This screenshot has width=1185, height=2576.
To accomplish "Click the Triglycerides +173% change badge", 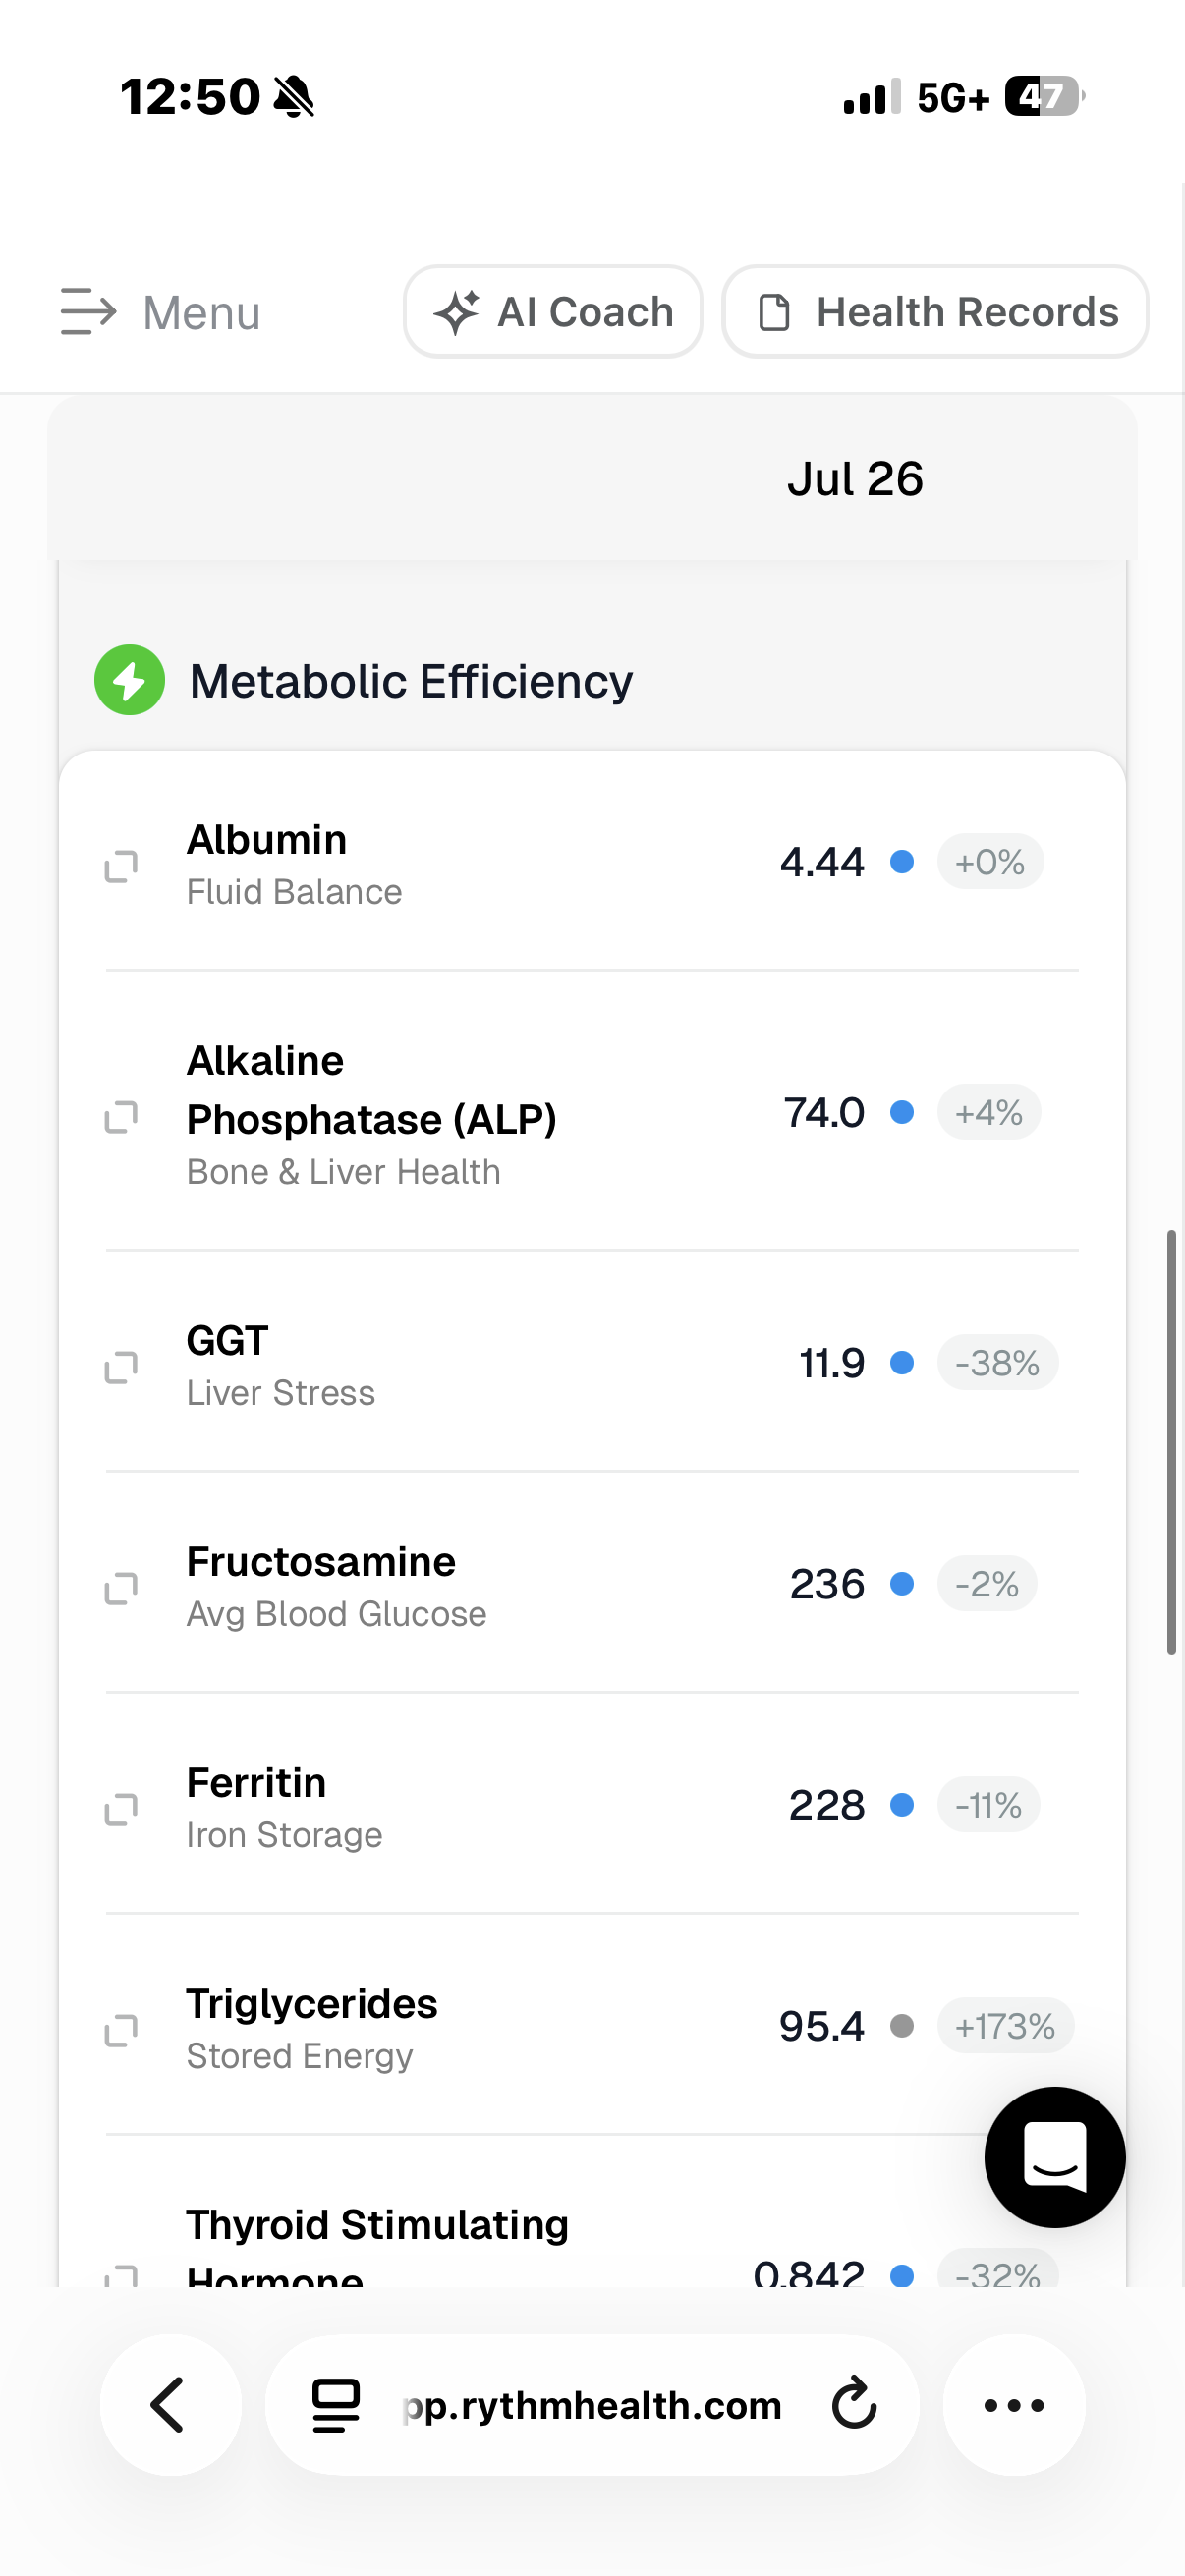I will click(1005, 2026).
